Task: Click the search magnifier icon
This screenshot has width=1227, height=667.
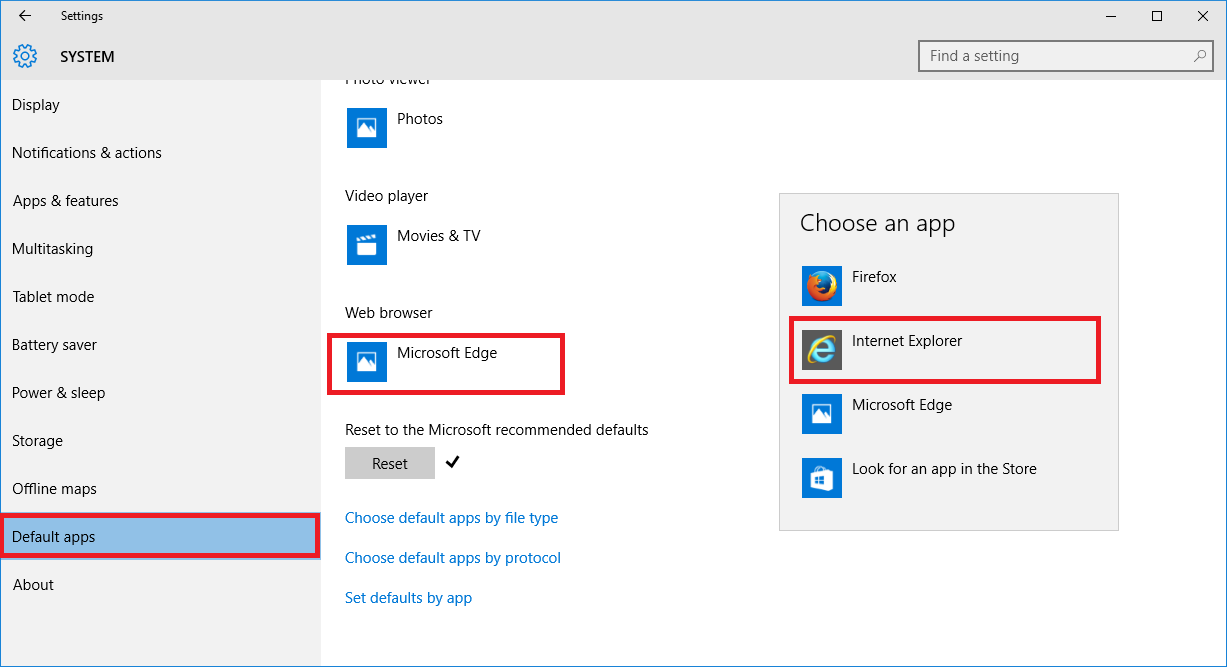Action: point(1199,56)
